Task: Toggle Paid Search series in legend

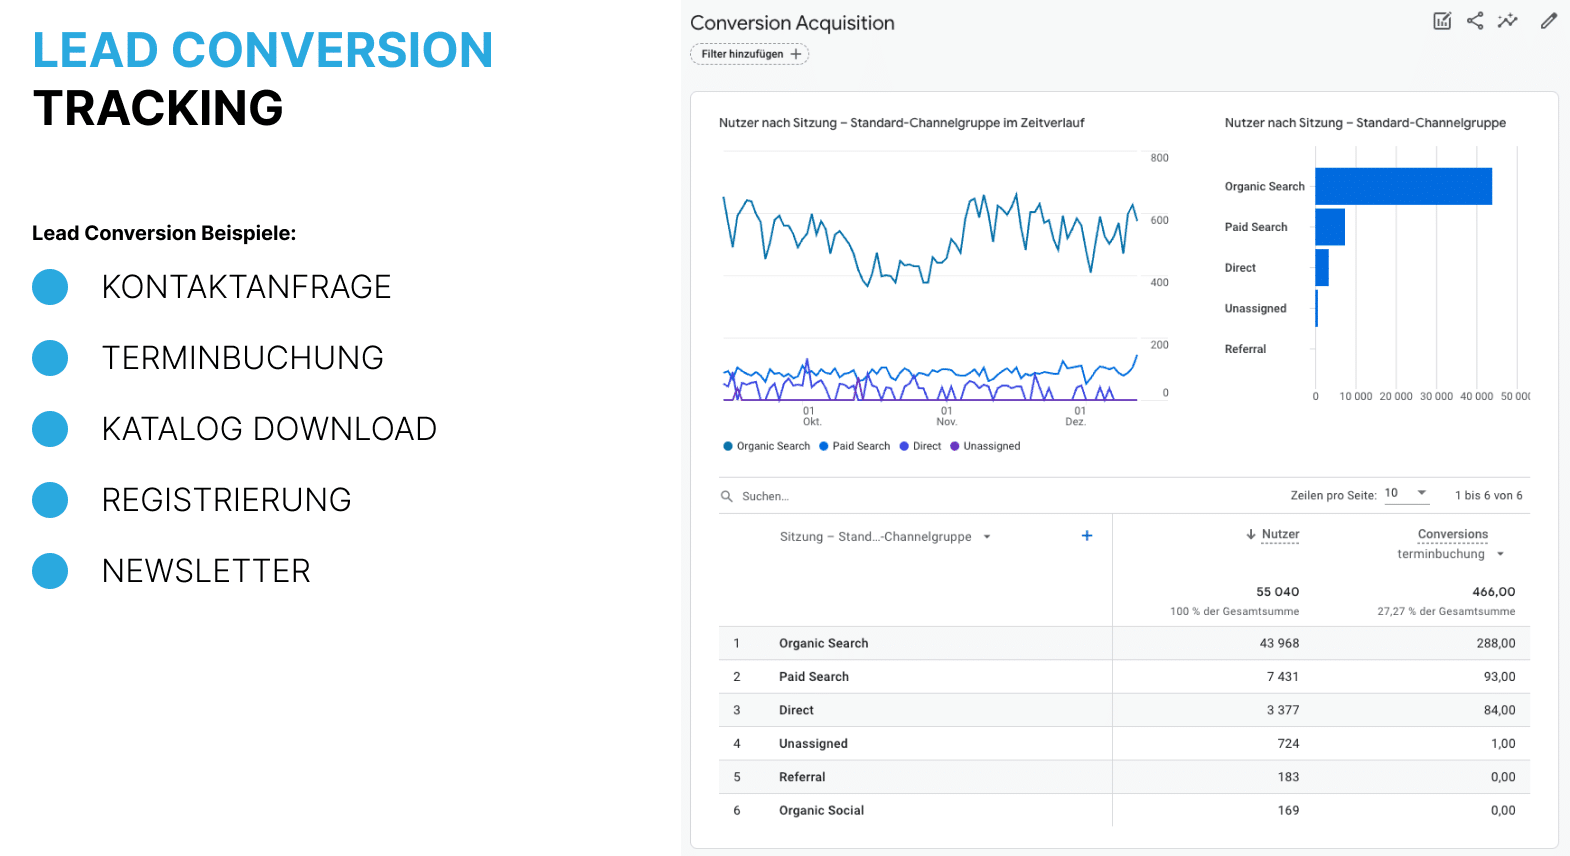Action: click(x=854, y=446)
